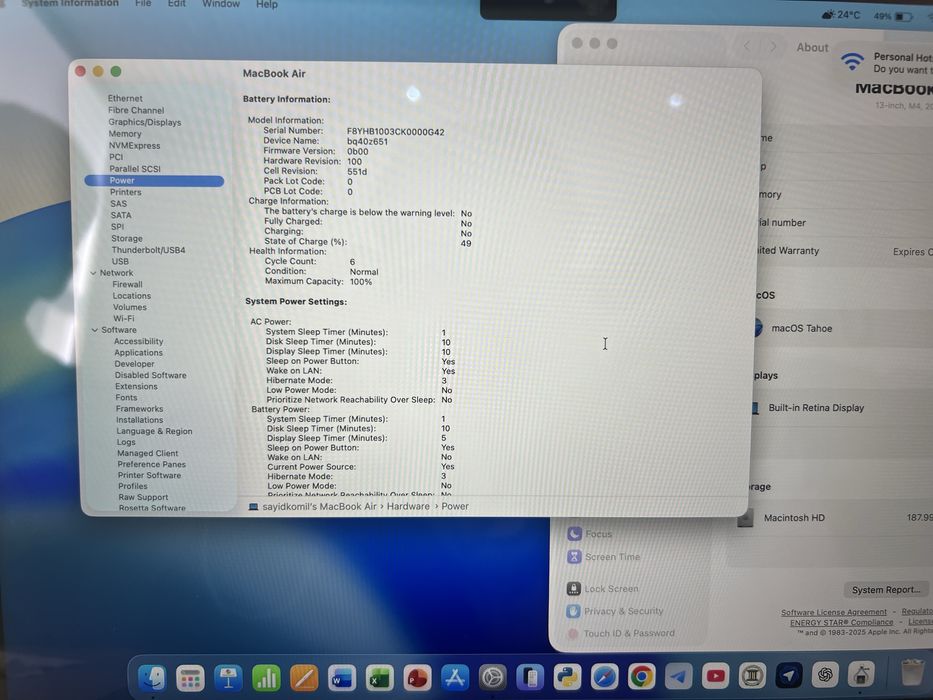Image resolution: width=933 pixels, height=700 pixels.
Task: Launch Python icon in the Dock
Action: pos(568,677)
